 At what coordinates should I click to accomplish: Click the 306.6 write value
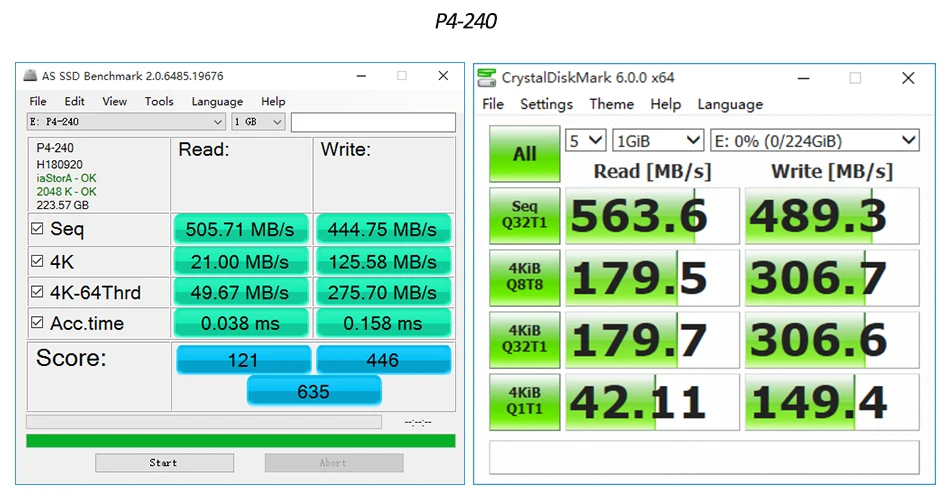pyautogui.click(x=832, y=339)
